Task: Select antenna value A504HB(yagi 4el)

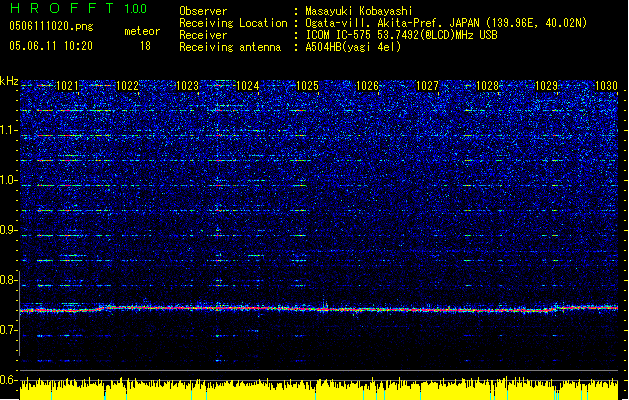Action: [353, 47]
